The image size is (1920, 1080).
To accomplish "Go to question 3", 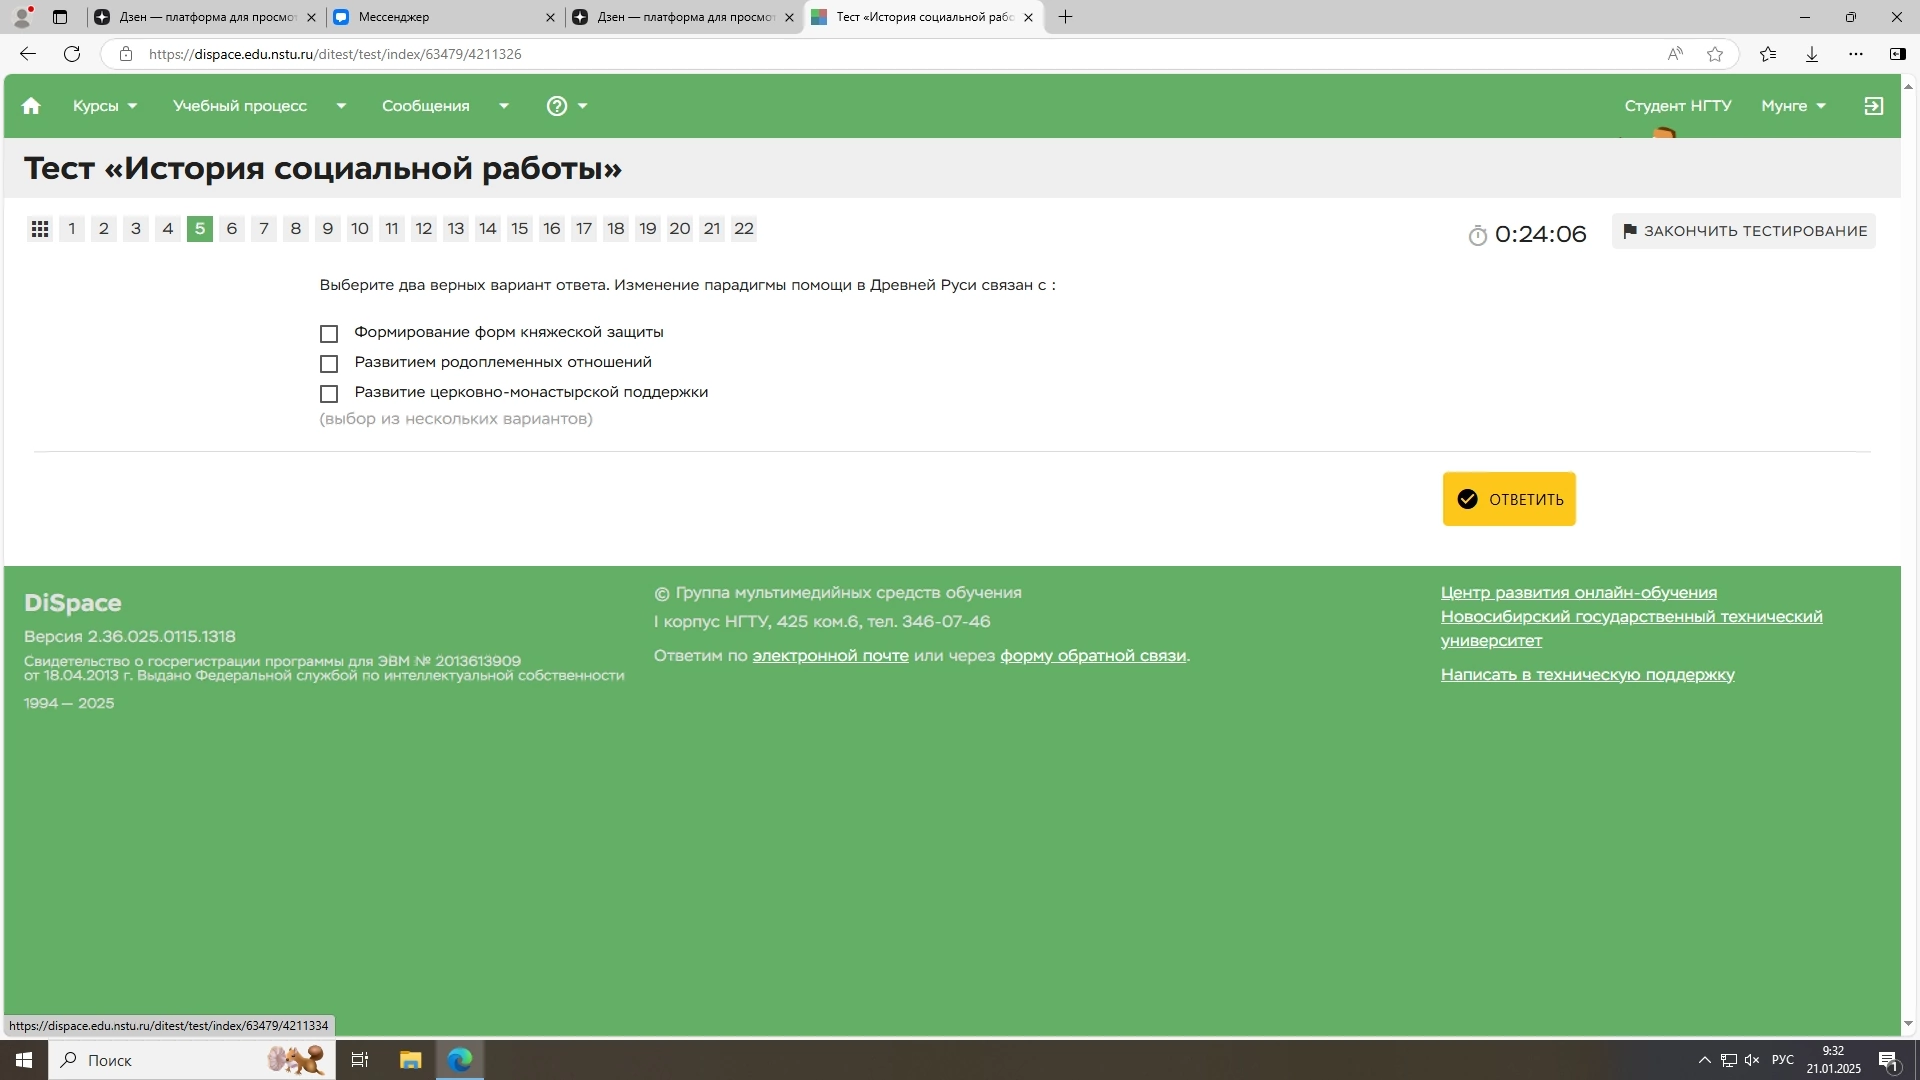I will click(136, 229).
